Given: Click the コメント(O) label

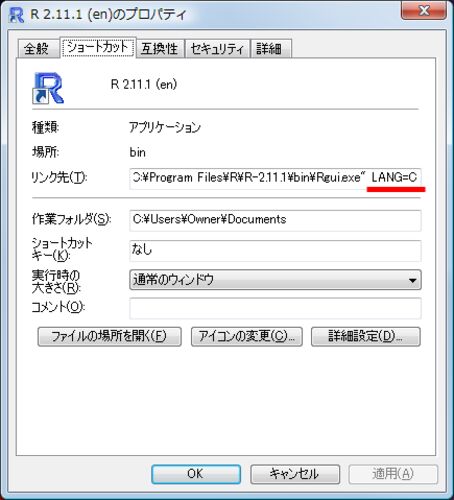Looking at the screenshot, I should click(x=58, y=307).
